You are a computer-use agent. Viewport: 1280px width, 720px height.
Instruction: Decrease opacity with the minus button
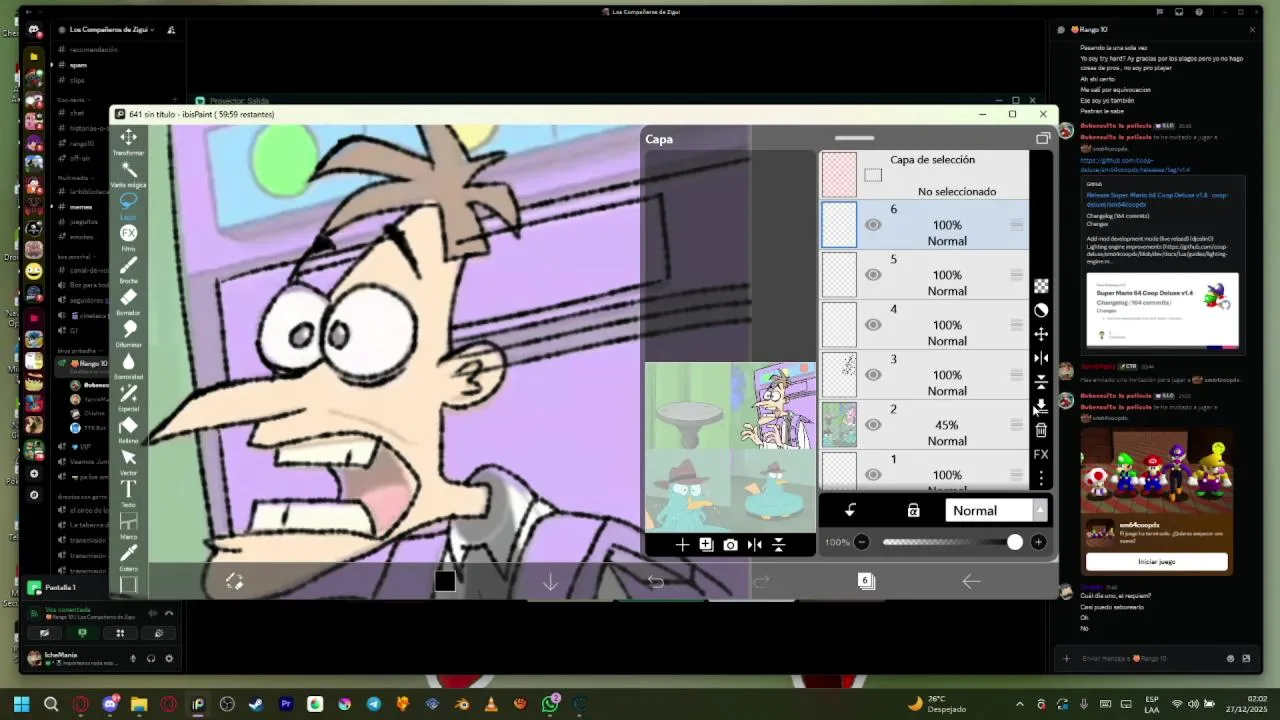click(861, 542)
